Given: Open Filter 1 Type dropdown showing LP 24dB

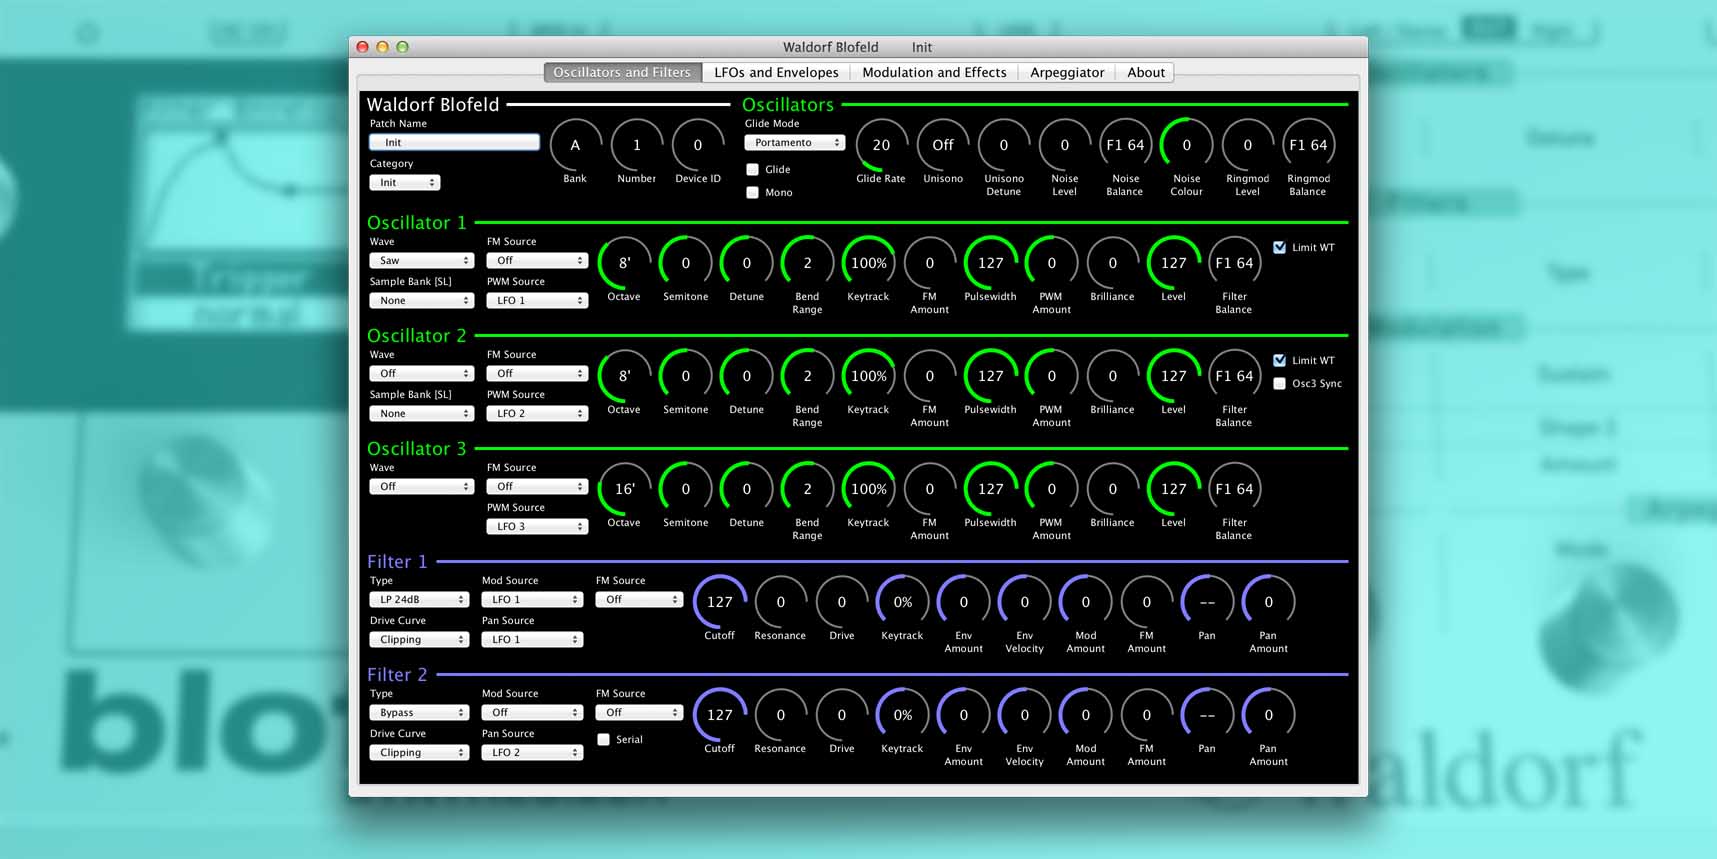Looking at the screenshot, I should [x=419, y=599].
